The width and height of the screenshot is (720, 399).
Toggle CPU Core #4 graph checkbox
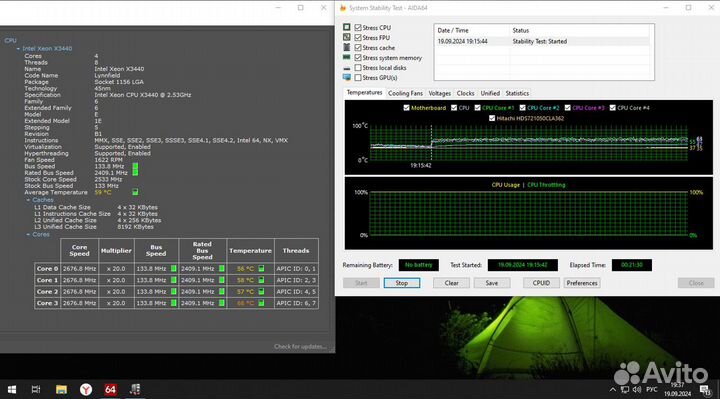pos(613,108)
